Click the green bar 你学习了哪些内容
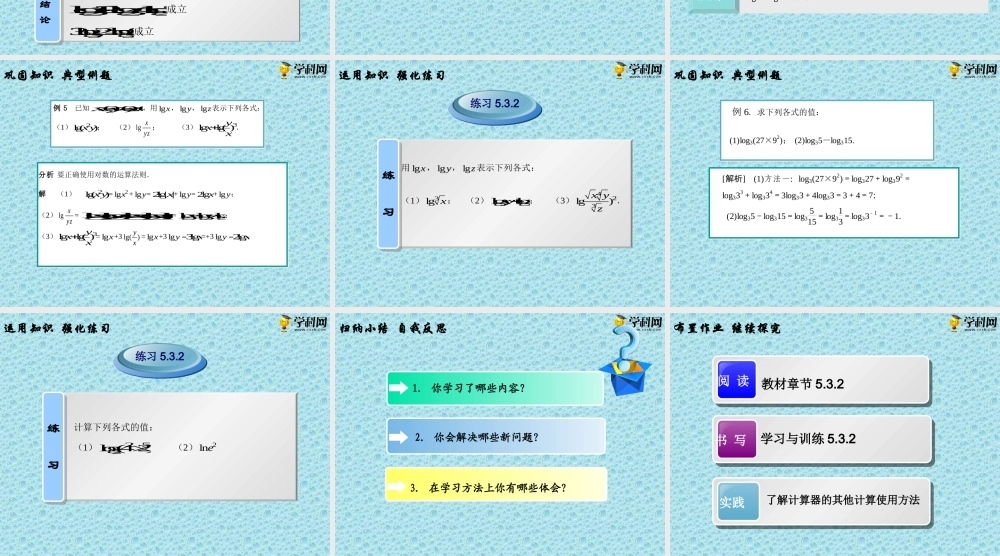The width and height of the screenshot is (1000, 556). (x=495, y=388)
